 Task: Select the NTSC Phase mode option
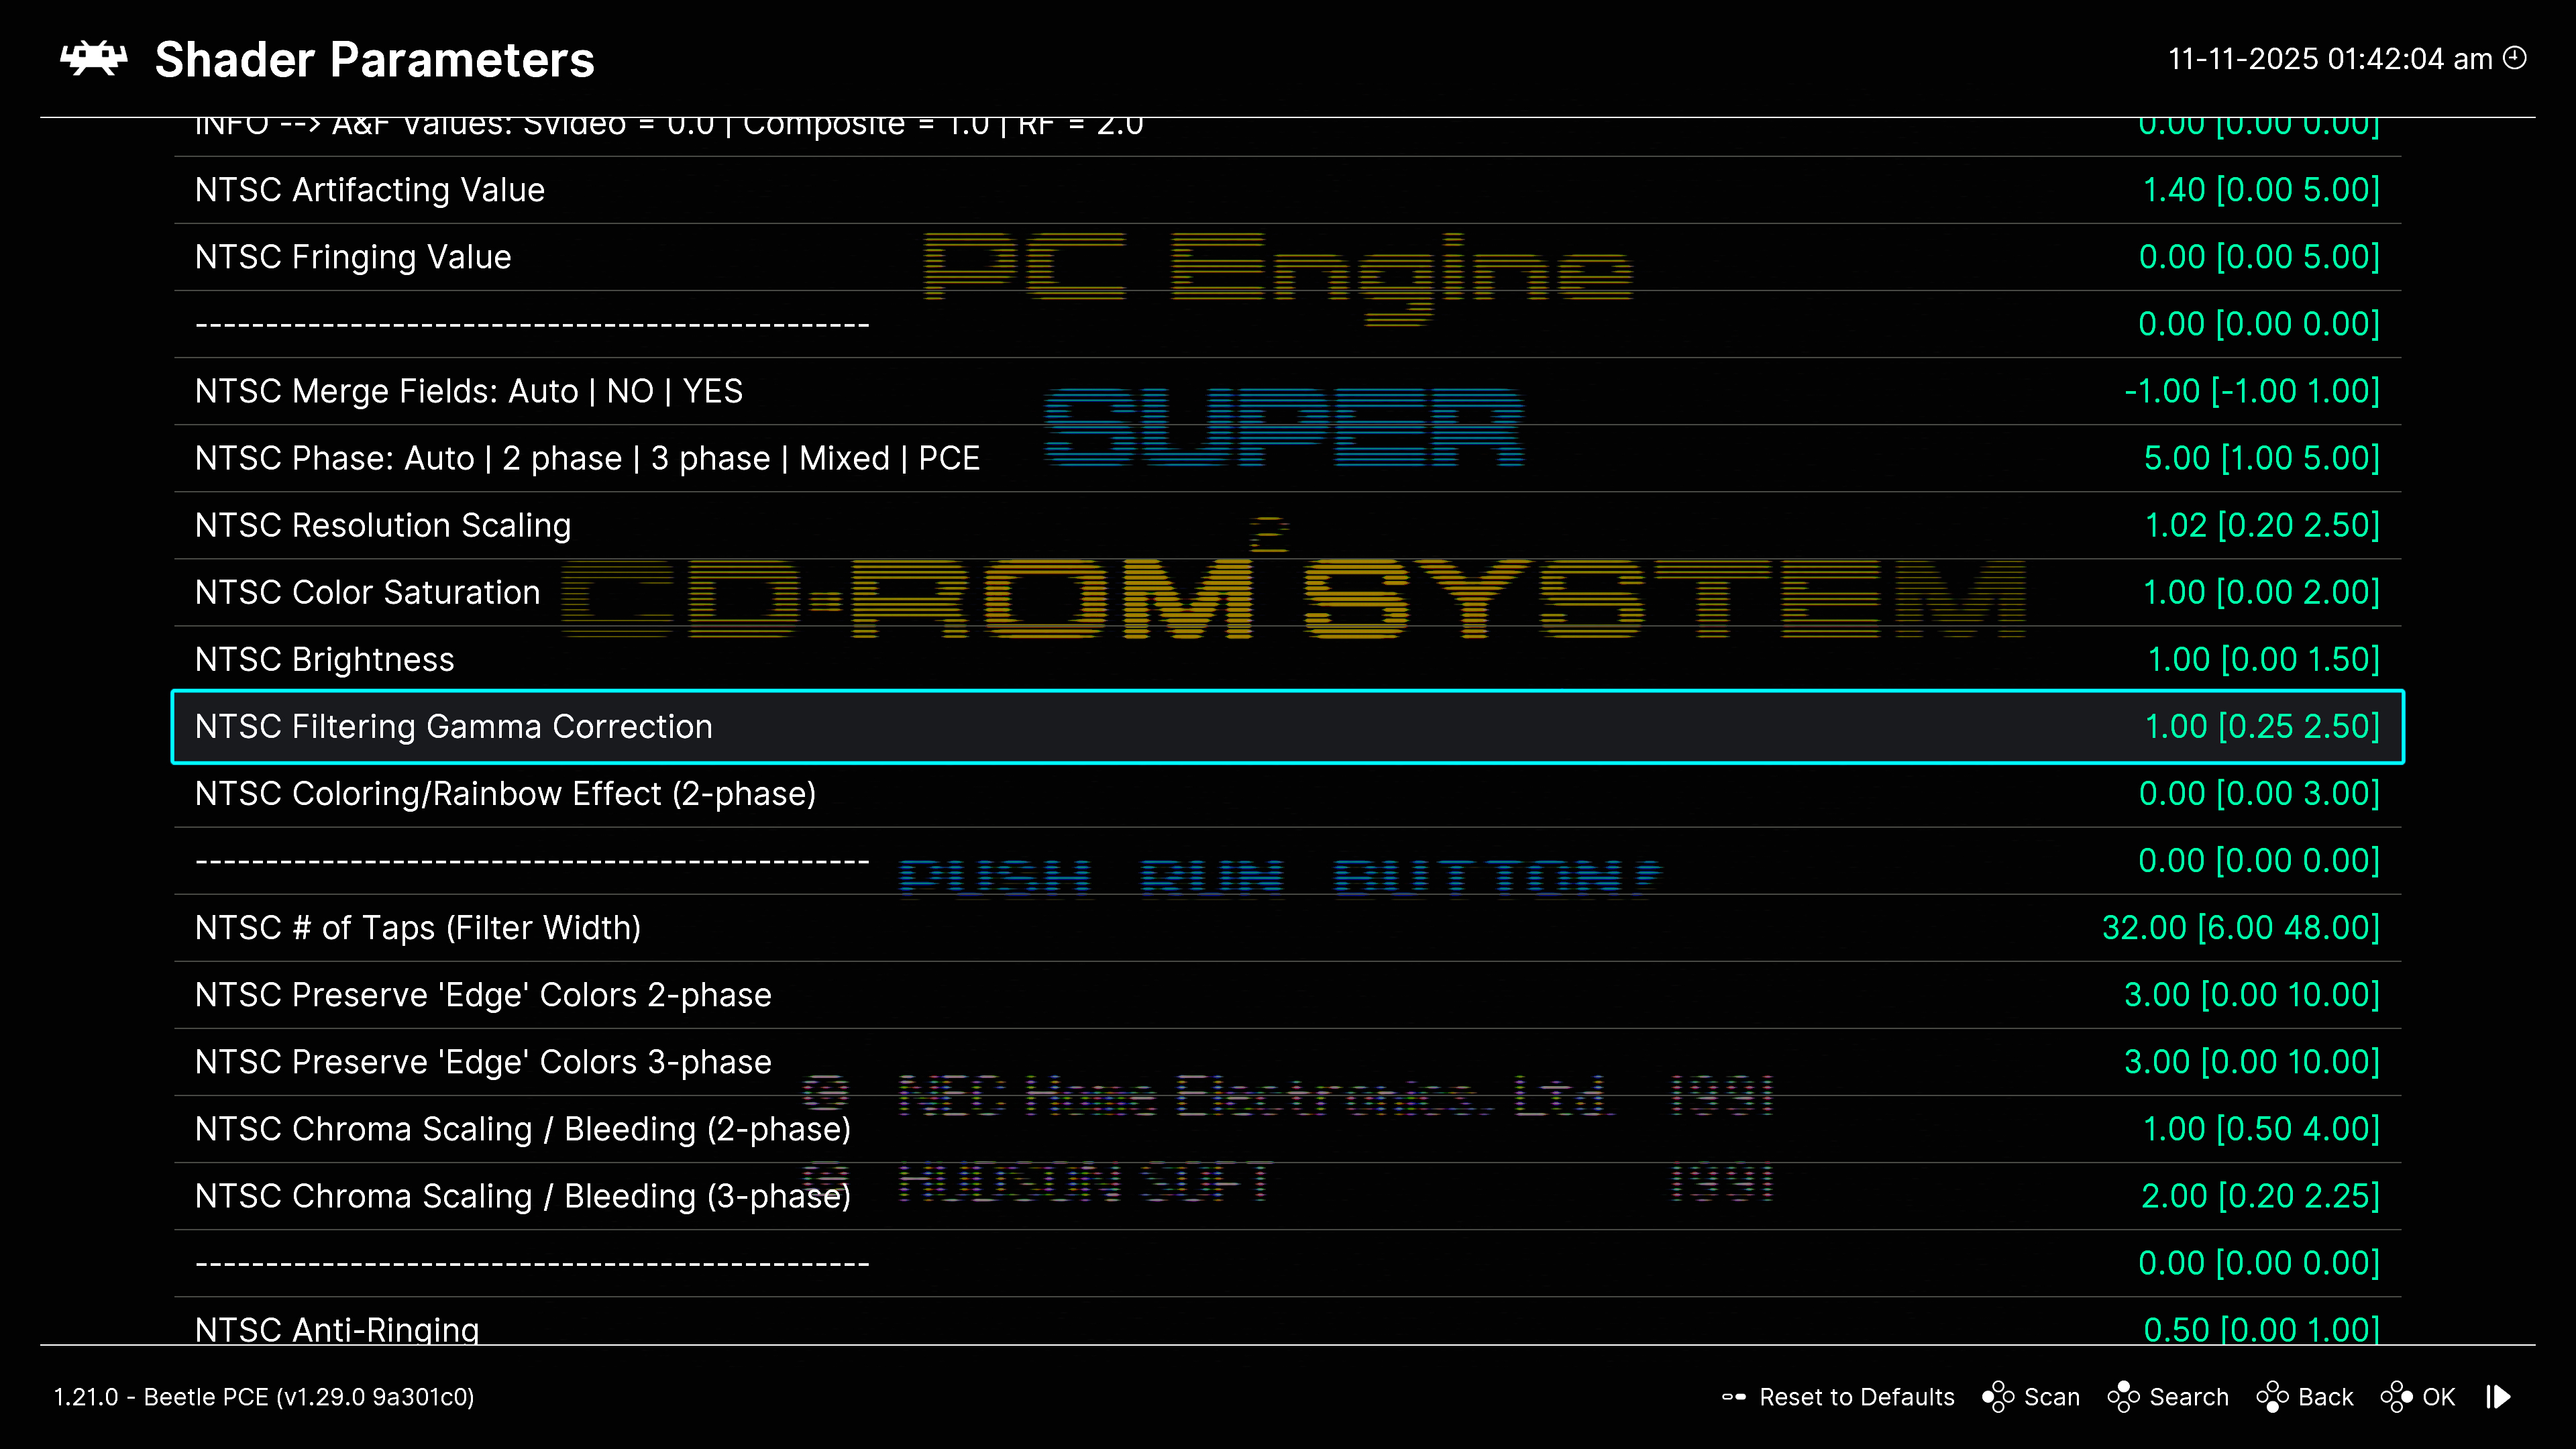point(587,458)
